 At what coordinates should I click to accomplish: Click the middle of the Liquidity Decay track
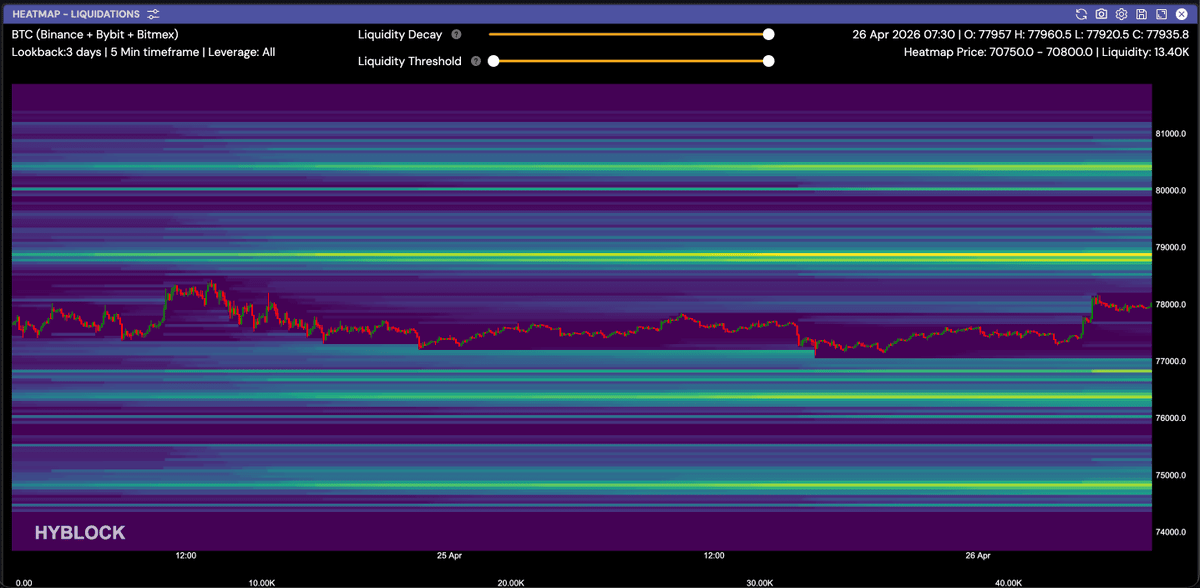(628, 34)
